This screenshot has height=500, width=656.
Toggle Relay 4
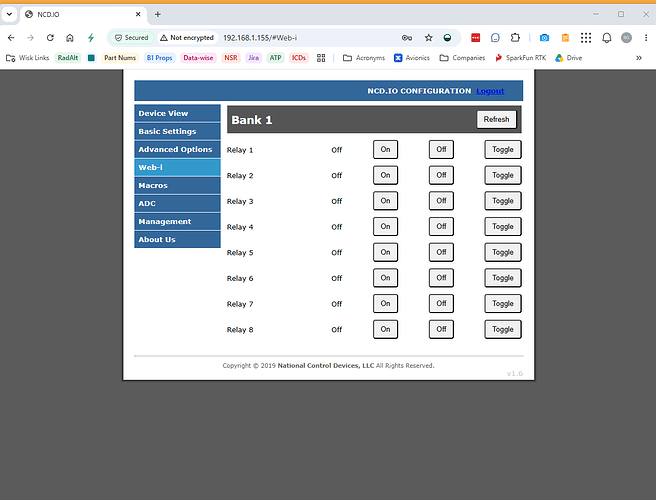coord(503,226)
